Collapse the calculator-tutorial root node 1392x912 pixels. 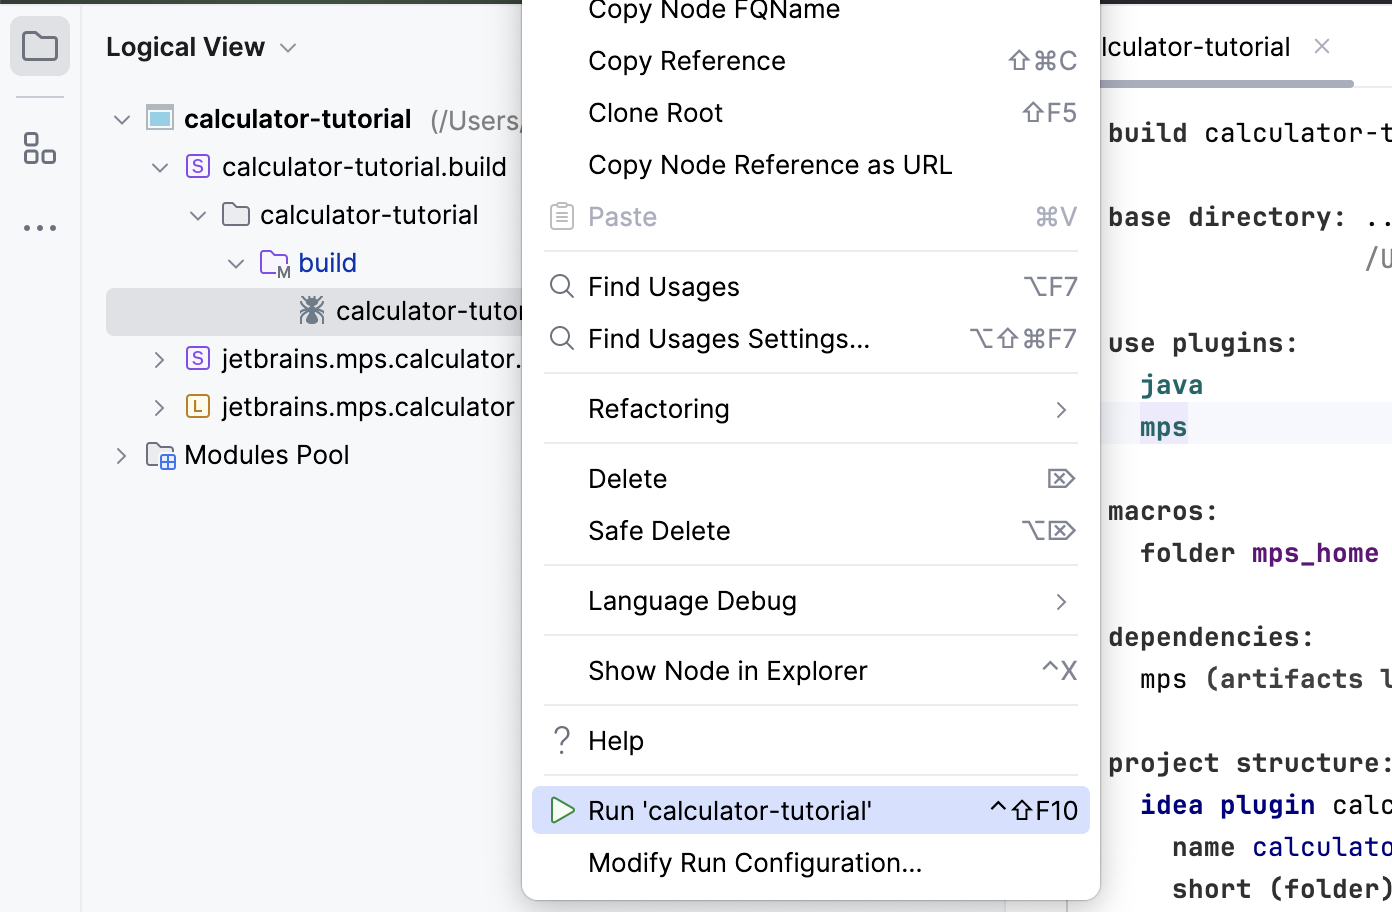pyautogui.click(x=122, y=120)
